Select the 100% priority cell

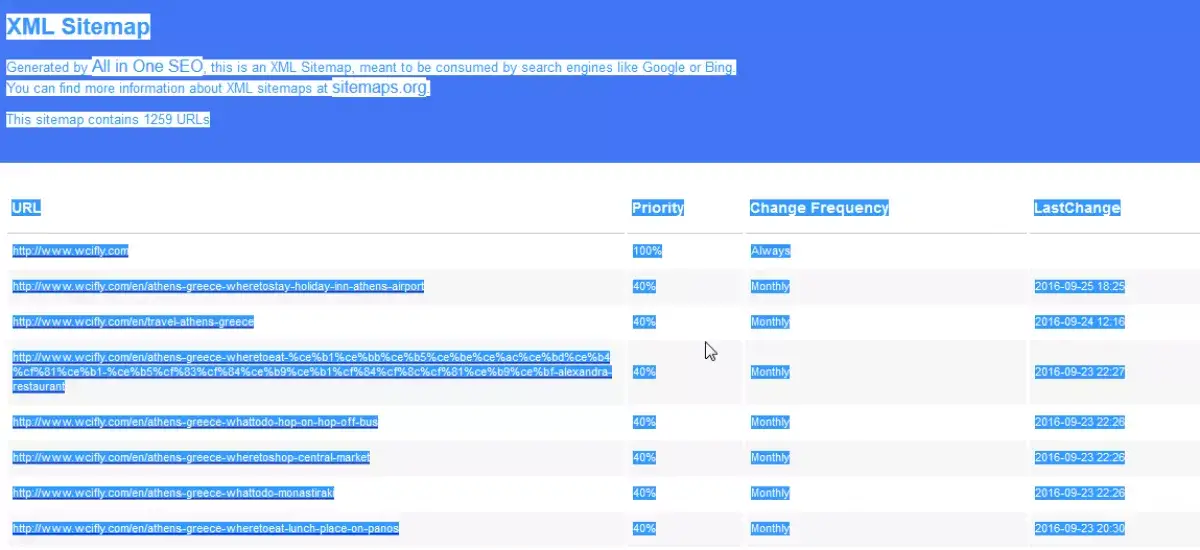click(x=647, y=251)
